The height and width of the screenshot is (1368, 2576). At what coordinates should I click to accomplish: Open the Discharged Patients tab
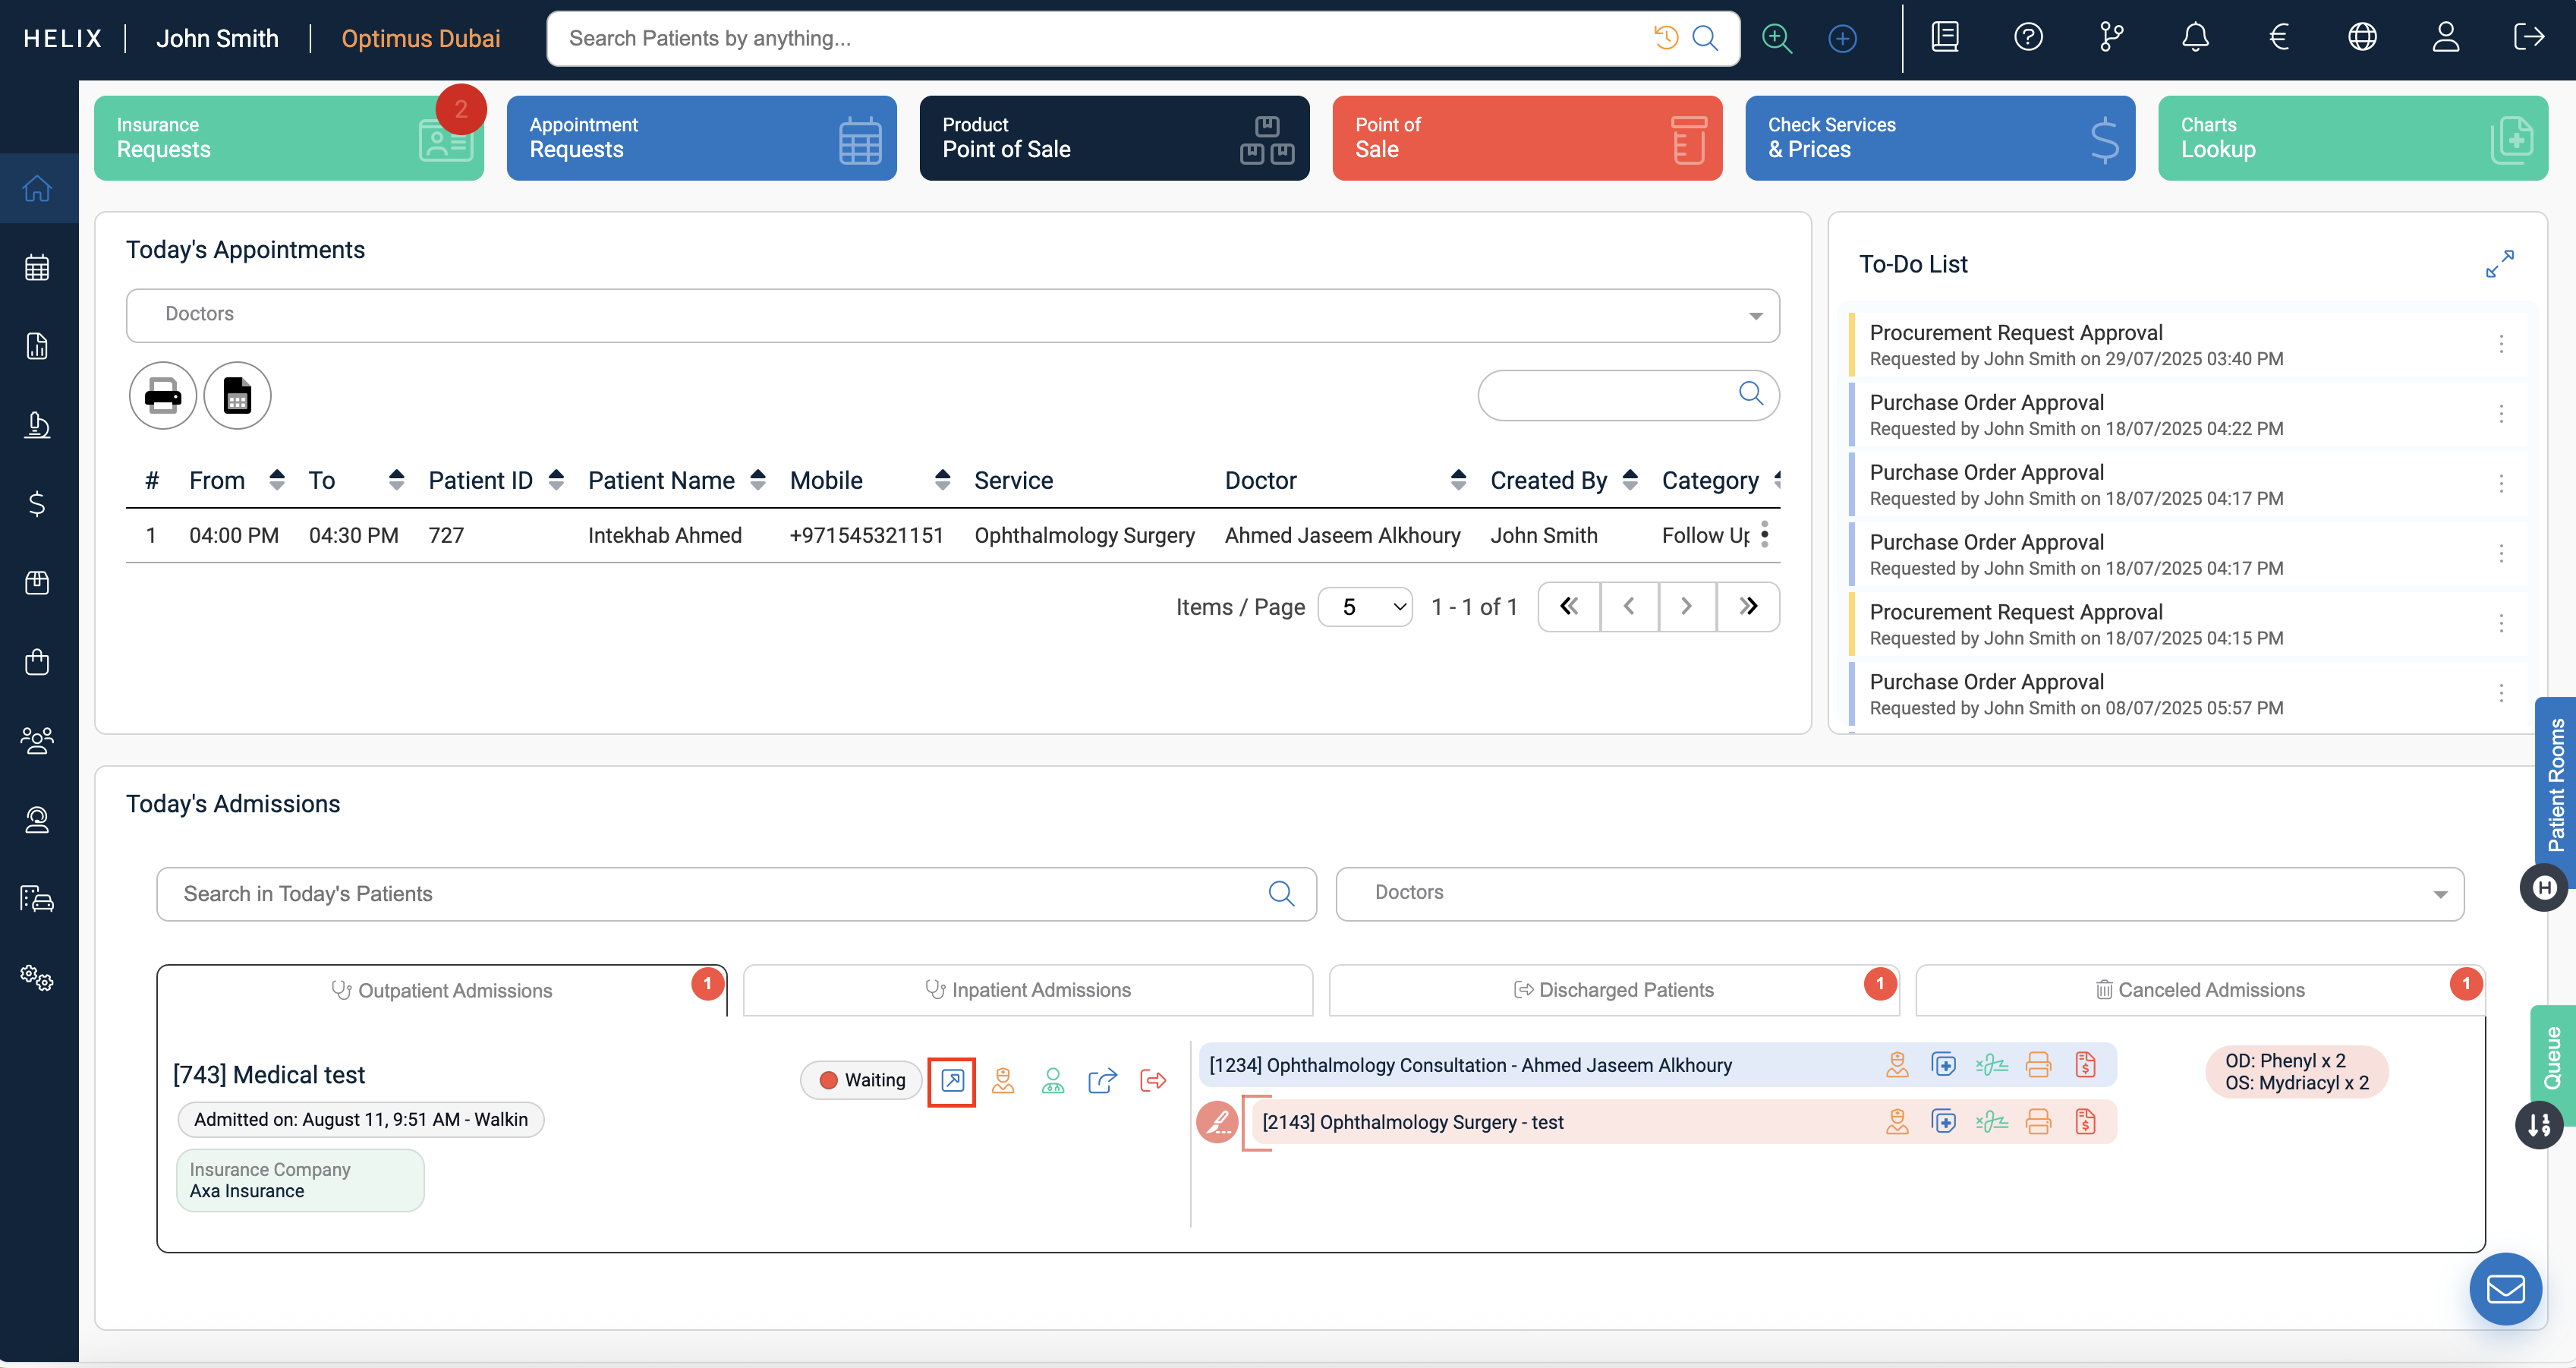(1613, 990)
